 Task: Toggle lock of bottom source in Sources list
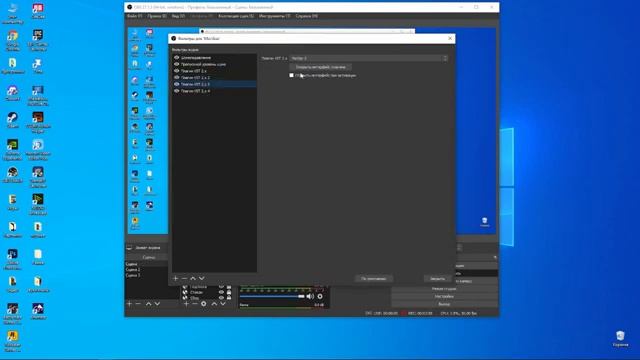click(229, 298)
